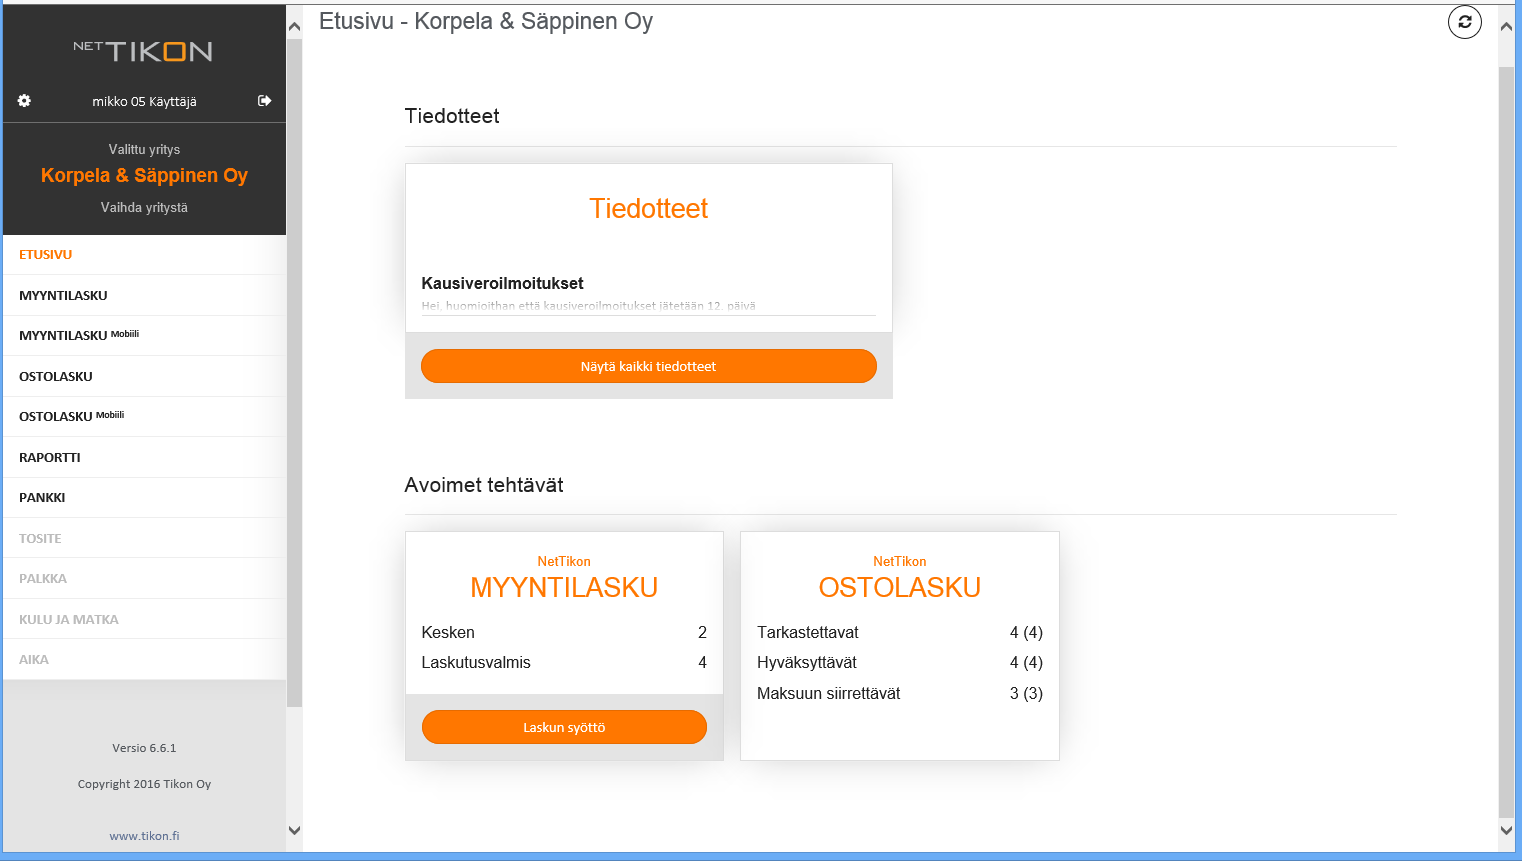Click the main page vertical scrollbar thumb

click(x=1506, y=442)
